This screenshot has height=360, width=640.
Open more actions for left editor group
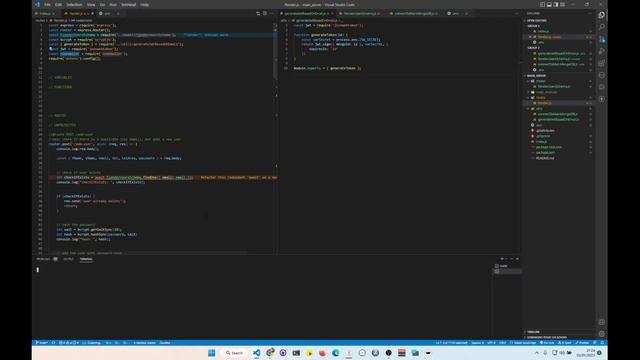pyautogui.click(x=271, y=13)
